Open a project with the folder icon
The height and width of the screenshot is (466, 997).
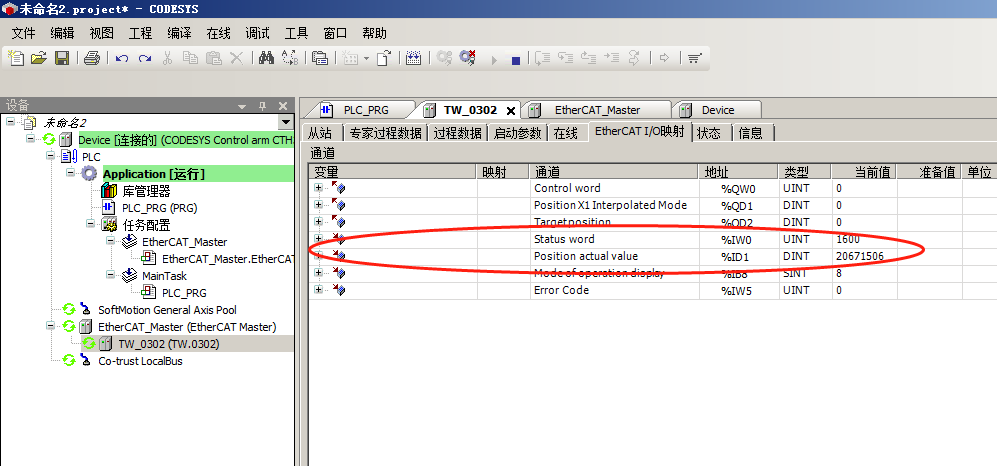pos(39,58)
